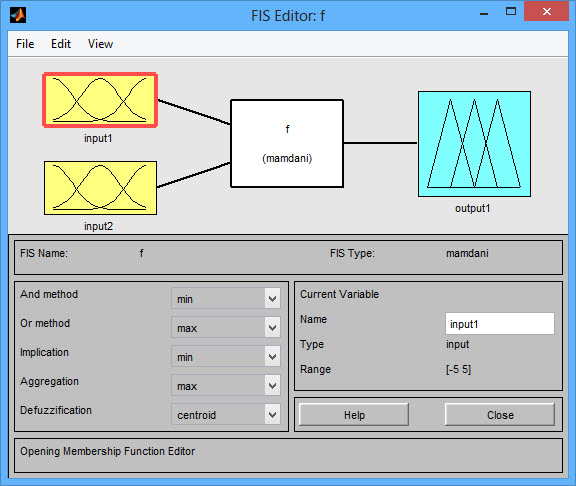The width and height of the screenshot is (576, 486).
Task: Click the MATLAB logo in the title bar
Action: (x=18, y=15)
